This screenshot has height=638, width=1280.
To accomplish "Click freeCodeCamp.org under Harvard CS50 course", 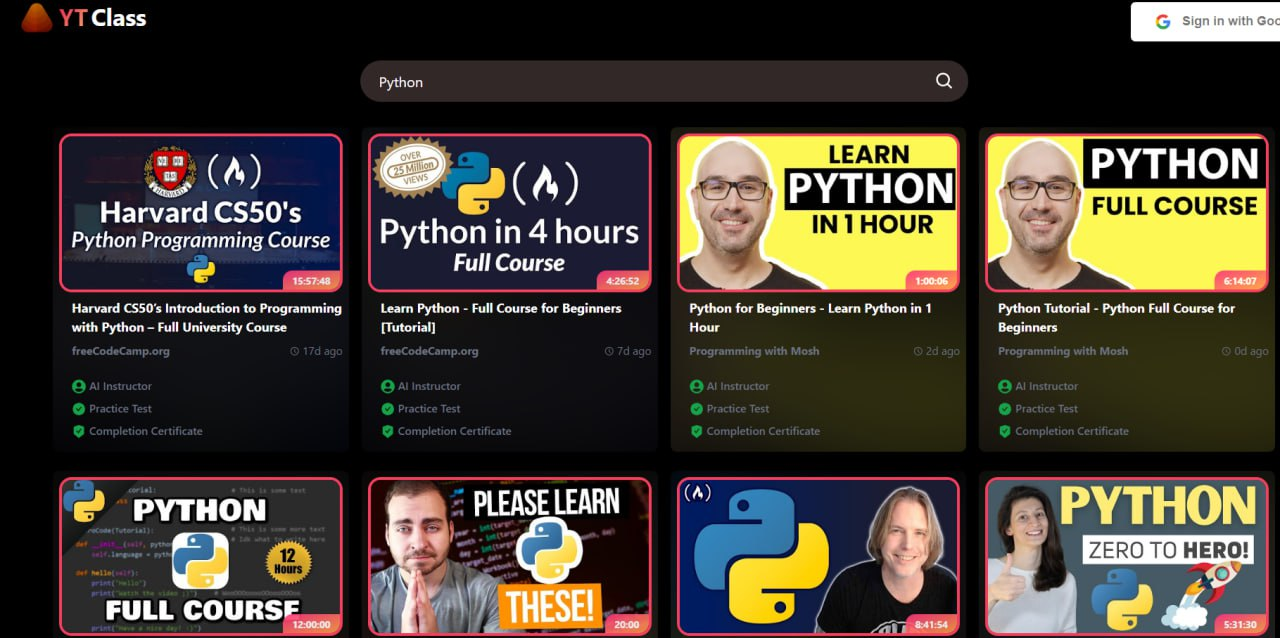I will [121, 351].
